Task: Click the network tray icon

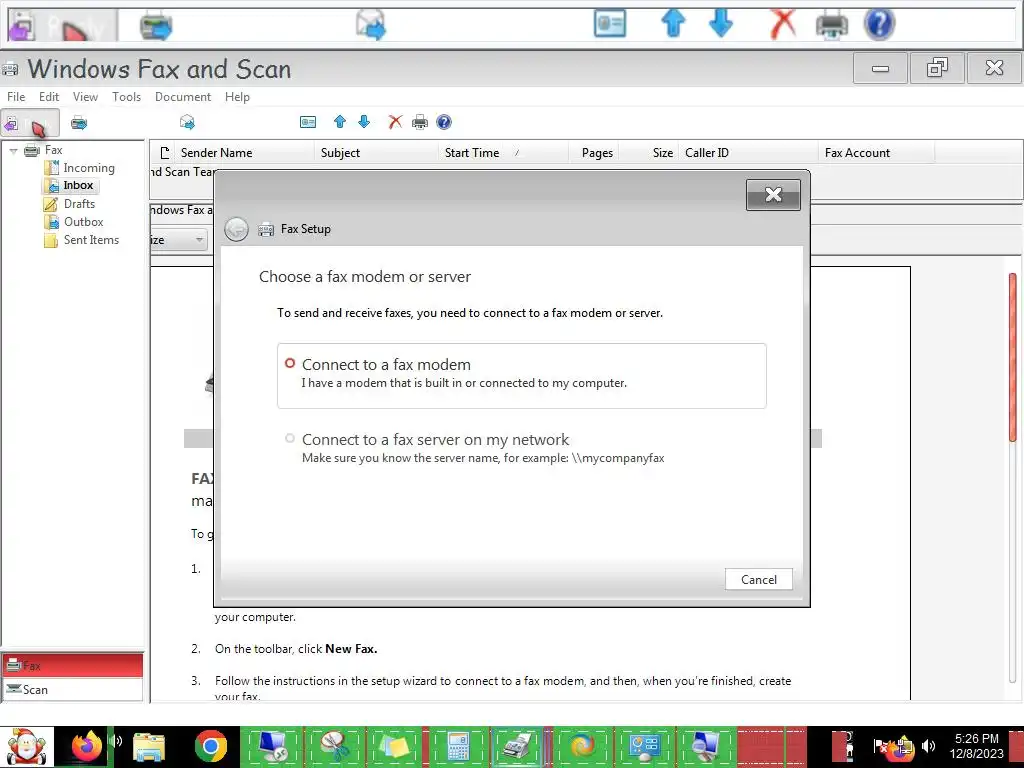Action: [x=904, y=747]
